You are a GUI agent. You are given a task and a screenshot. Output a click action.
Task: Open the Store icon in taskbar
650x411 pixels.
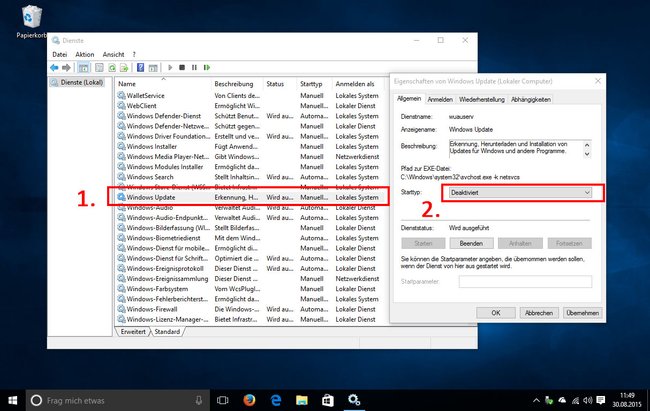(328, 400)
